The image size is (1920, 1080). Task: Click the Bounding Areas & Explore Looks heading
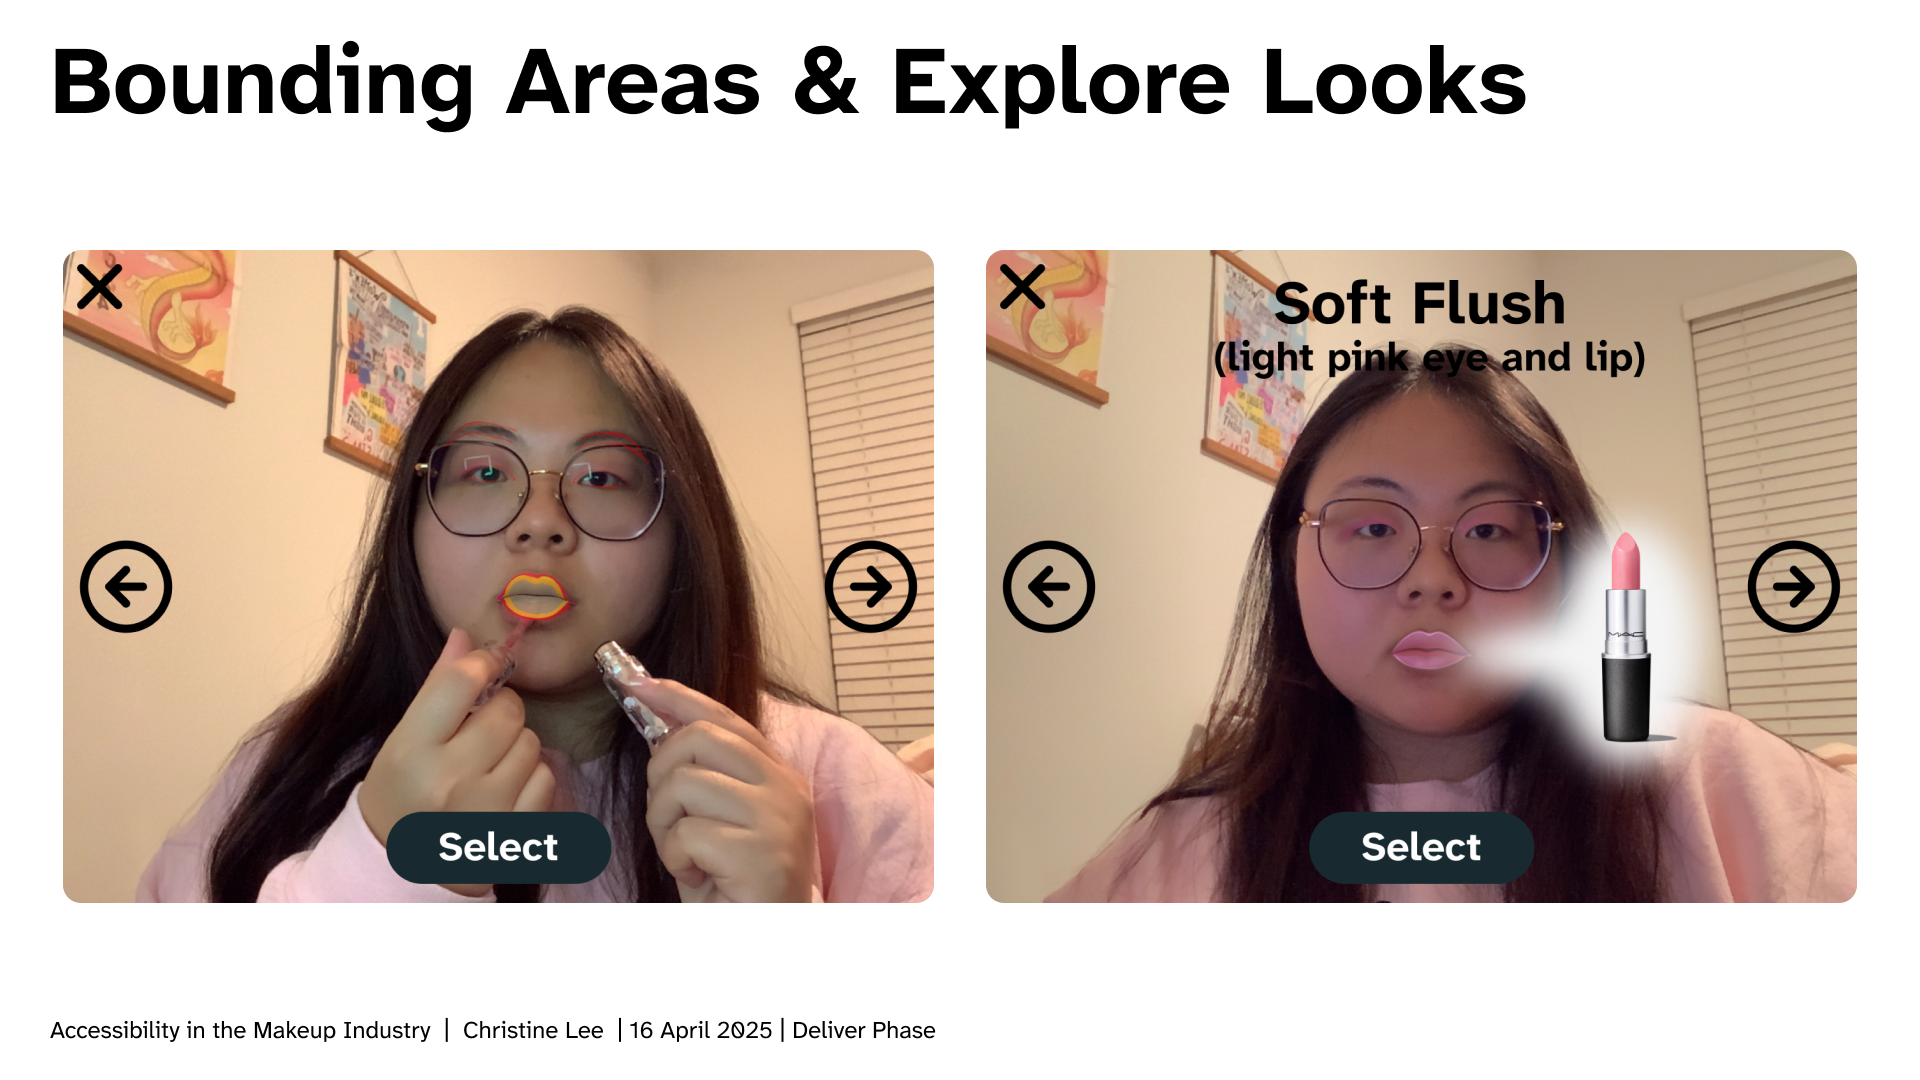pos(788,83)
